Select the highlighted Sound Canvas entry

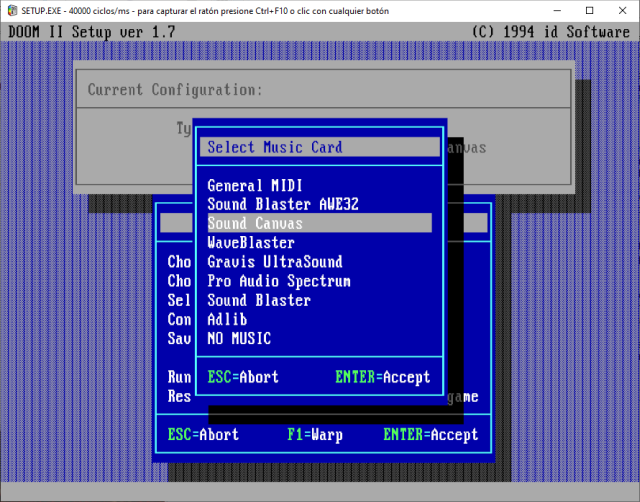pos(320,223)
